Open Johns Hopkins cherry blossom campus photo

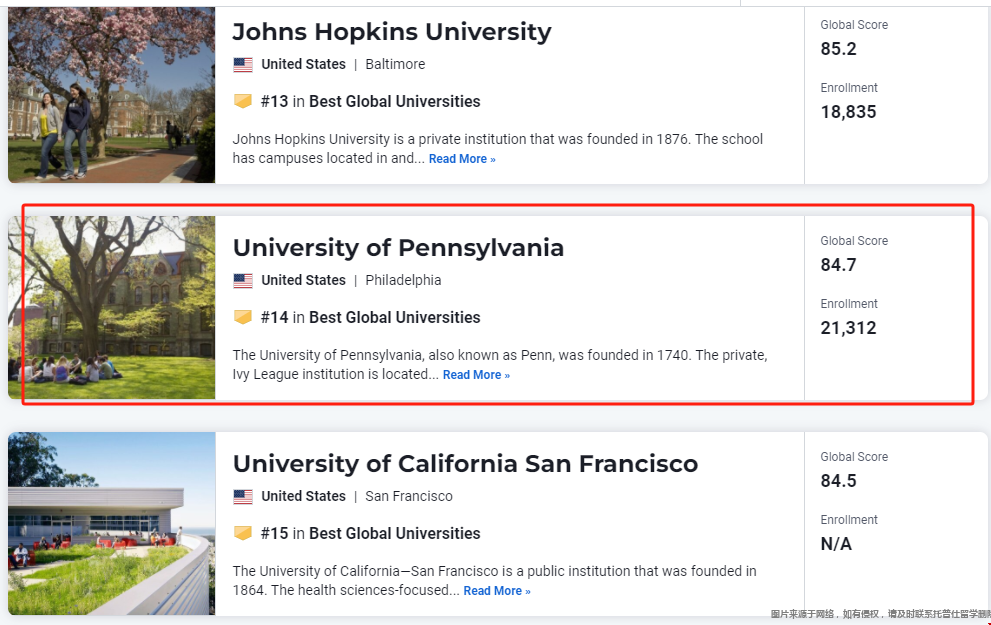pyautogui.click(x=111, y=95)
